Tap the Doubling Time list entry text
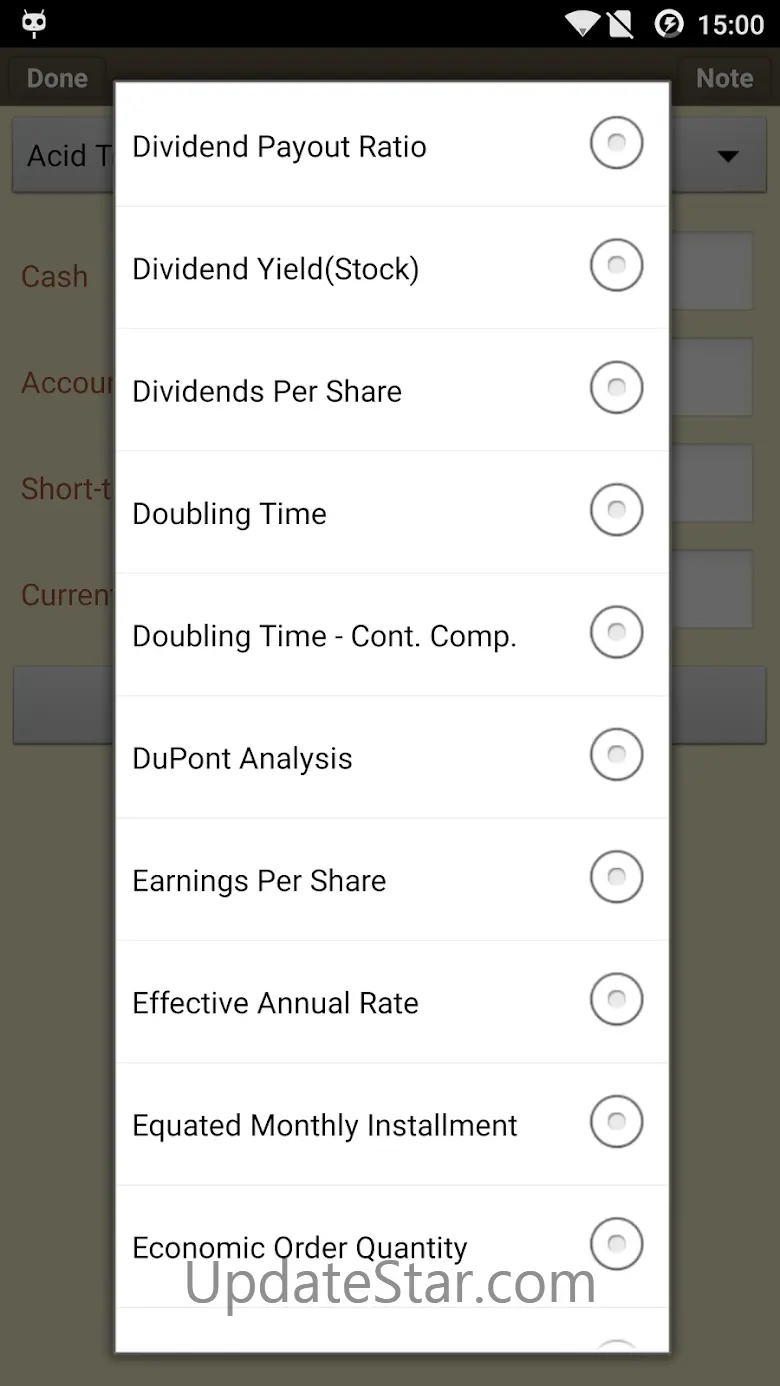Screen dimensions: 780x1386 229,514
